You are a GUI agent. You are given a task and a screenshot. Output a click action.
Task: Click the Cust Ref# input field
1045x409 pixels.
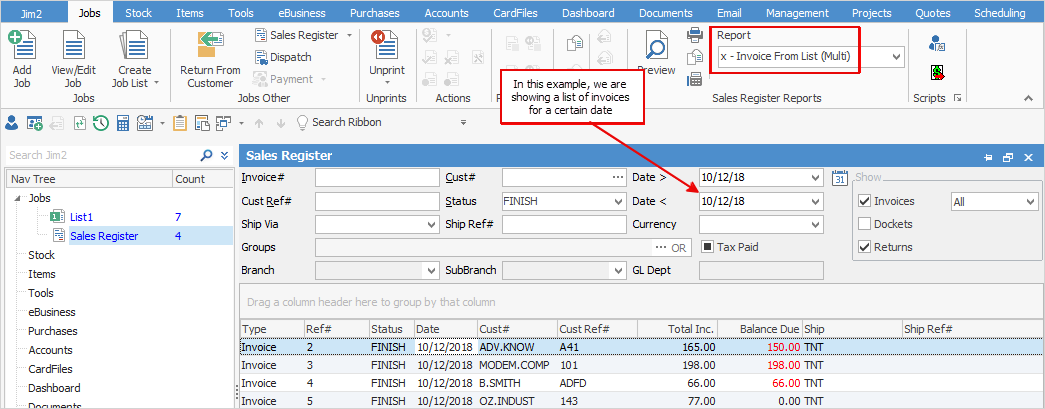point(377,201)
